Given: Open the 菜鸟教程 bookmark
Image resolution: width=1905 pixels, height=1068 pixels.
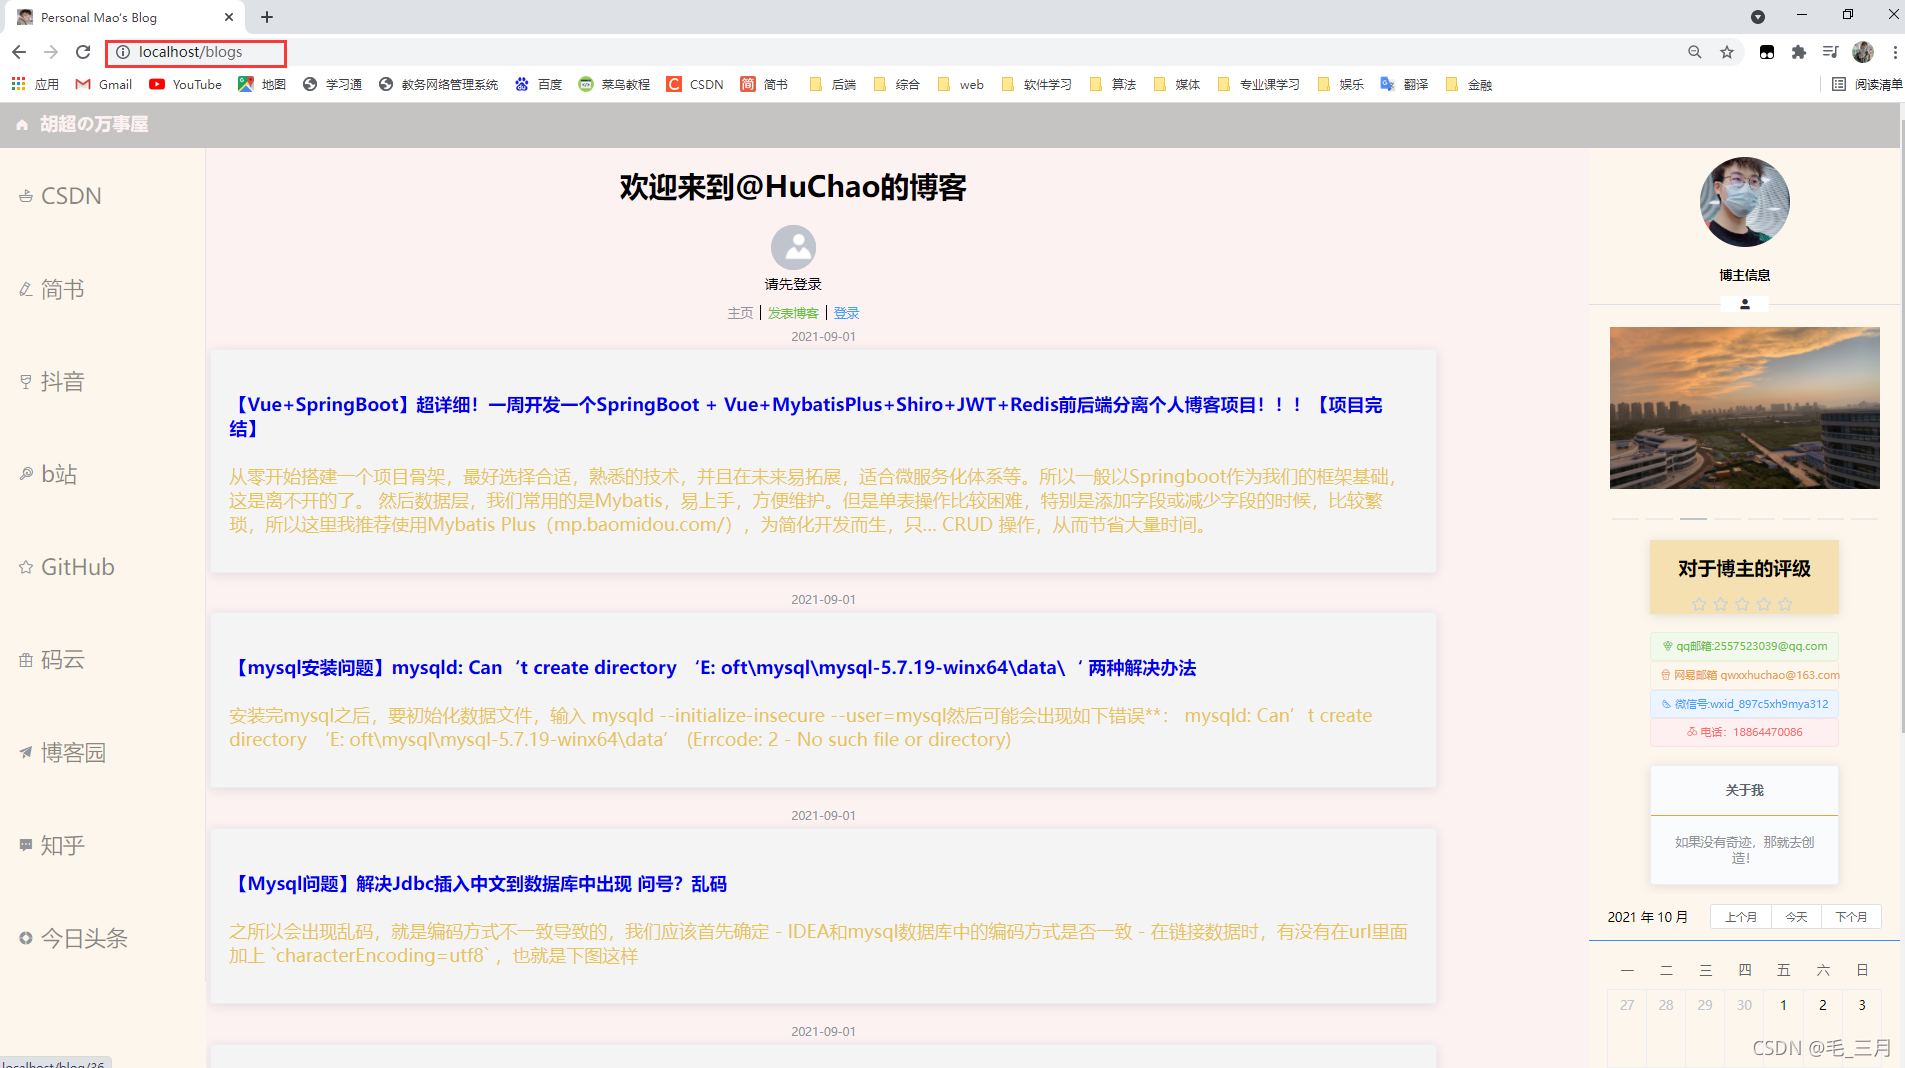Looking at the screenshot, I should tap(614, 84).
